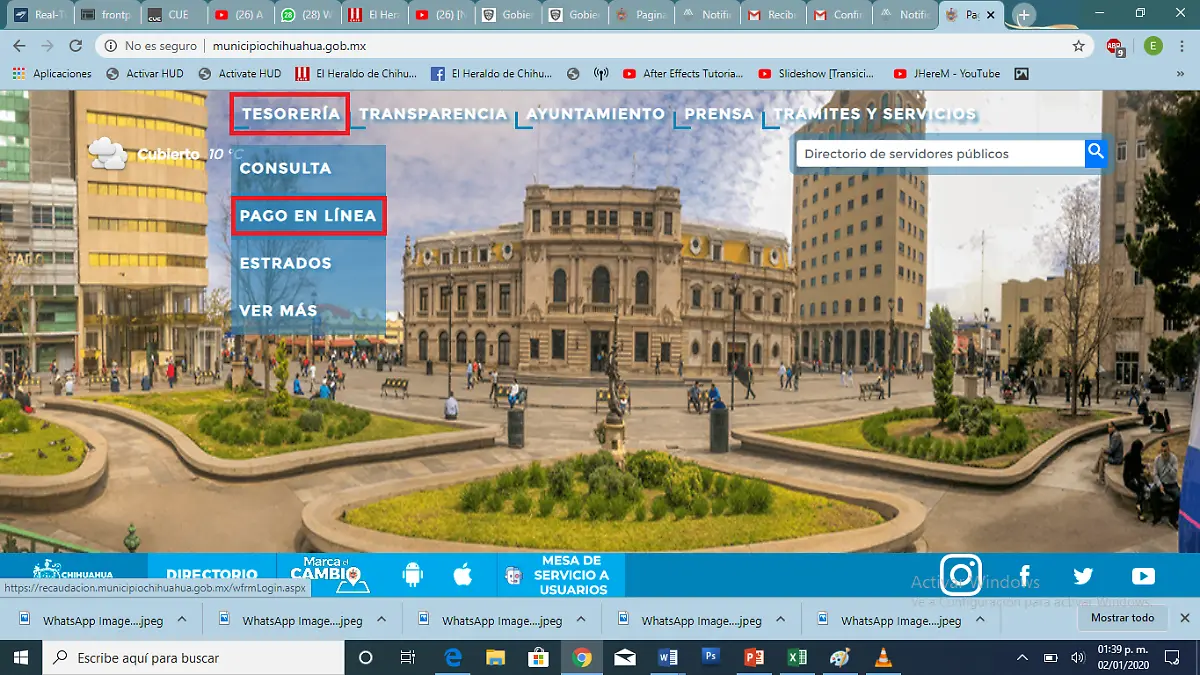Open Excel from the Windows taskbar

797,658
